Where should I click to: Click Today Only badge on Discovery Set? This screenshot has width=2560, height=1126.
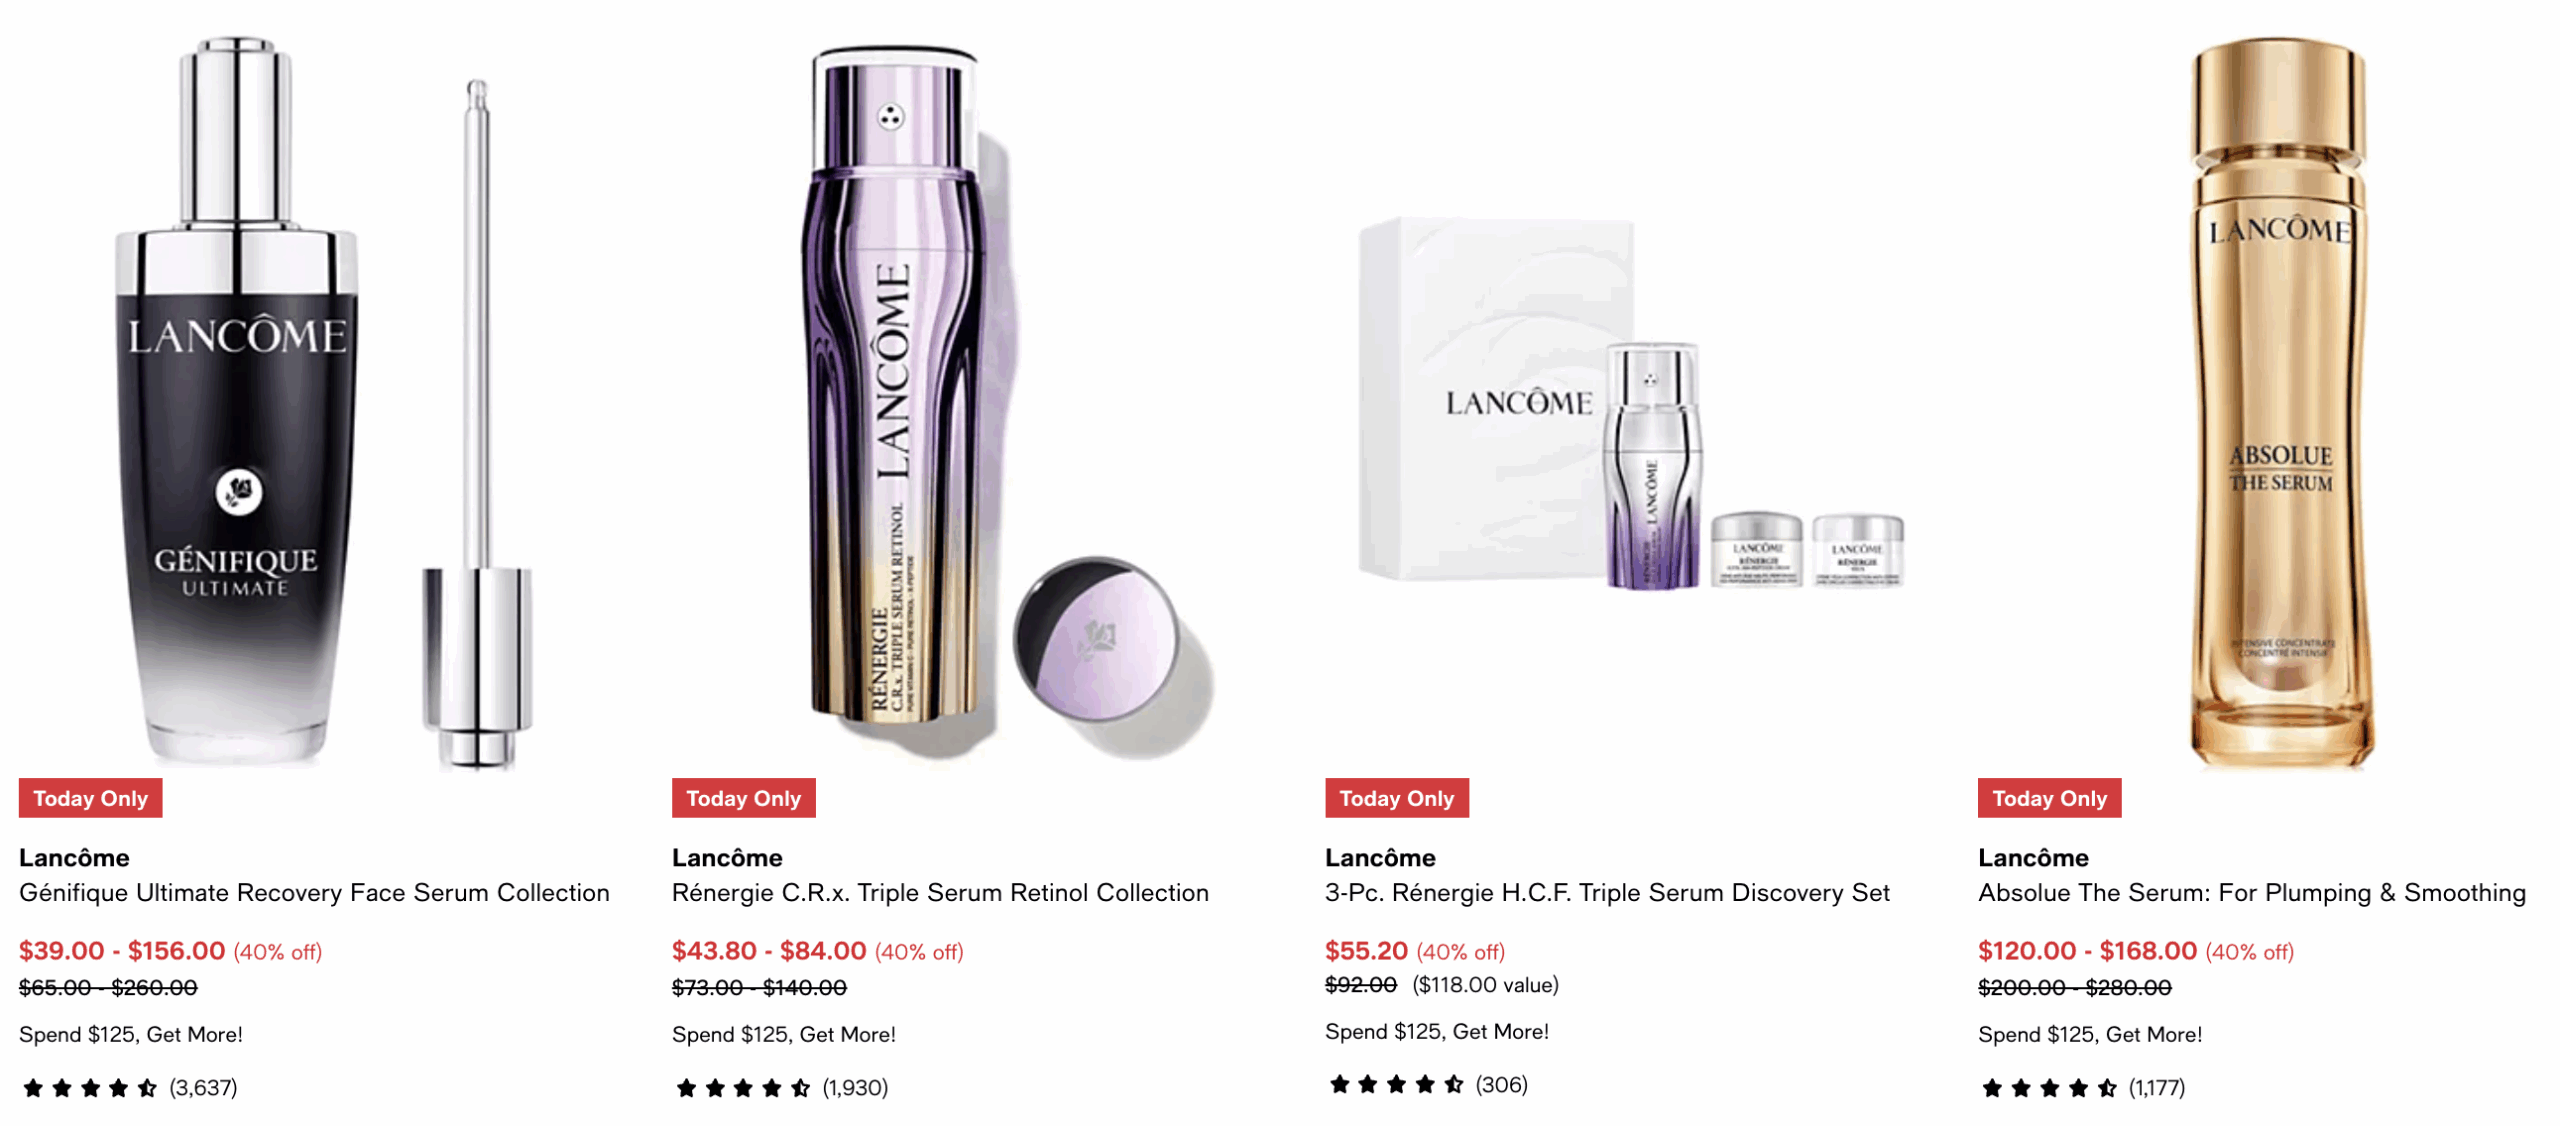click(1396, 798)
